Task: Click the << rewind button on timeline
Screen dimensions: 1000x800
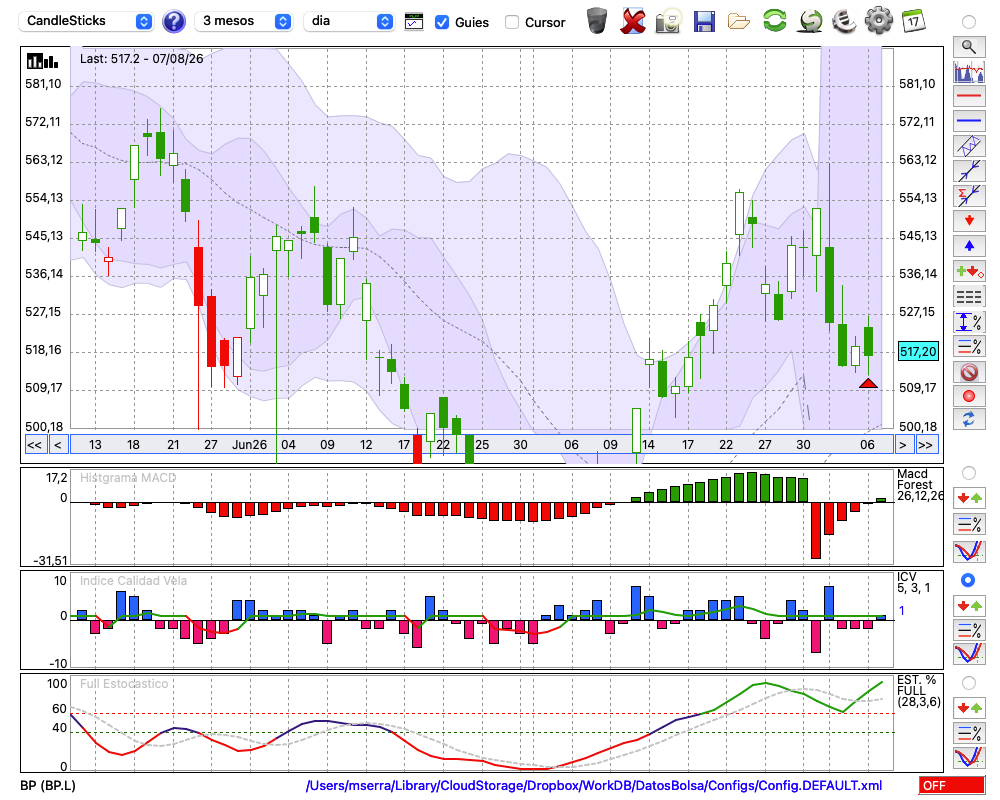Action: (x=34, y=445)
